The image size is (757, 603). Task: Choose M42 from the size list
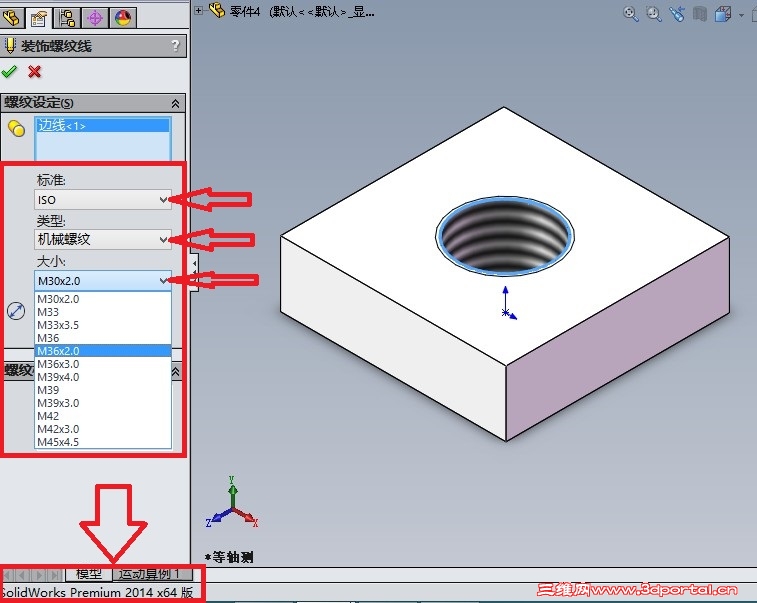103,416
